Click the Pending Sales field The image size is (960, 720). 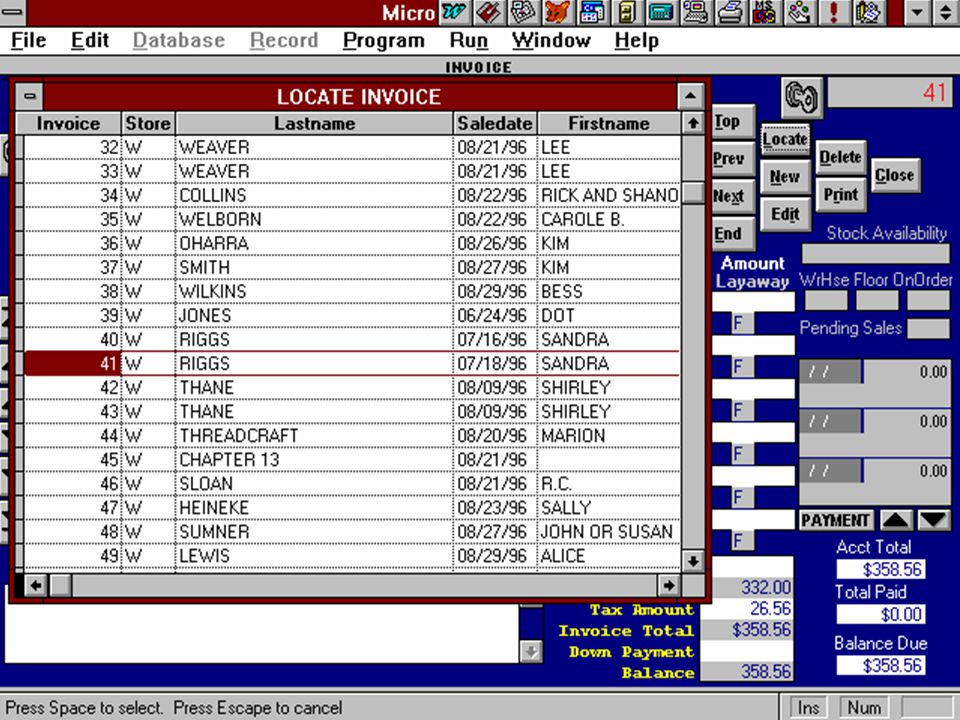coord(928,329)
